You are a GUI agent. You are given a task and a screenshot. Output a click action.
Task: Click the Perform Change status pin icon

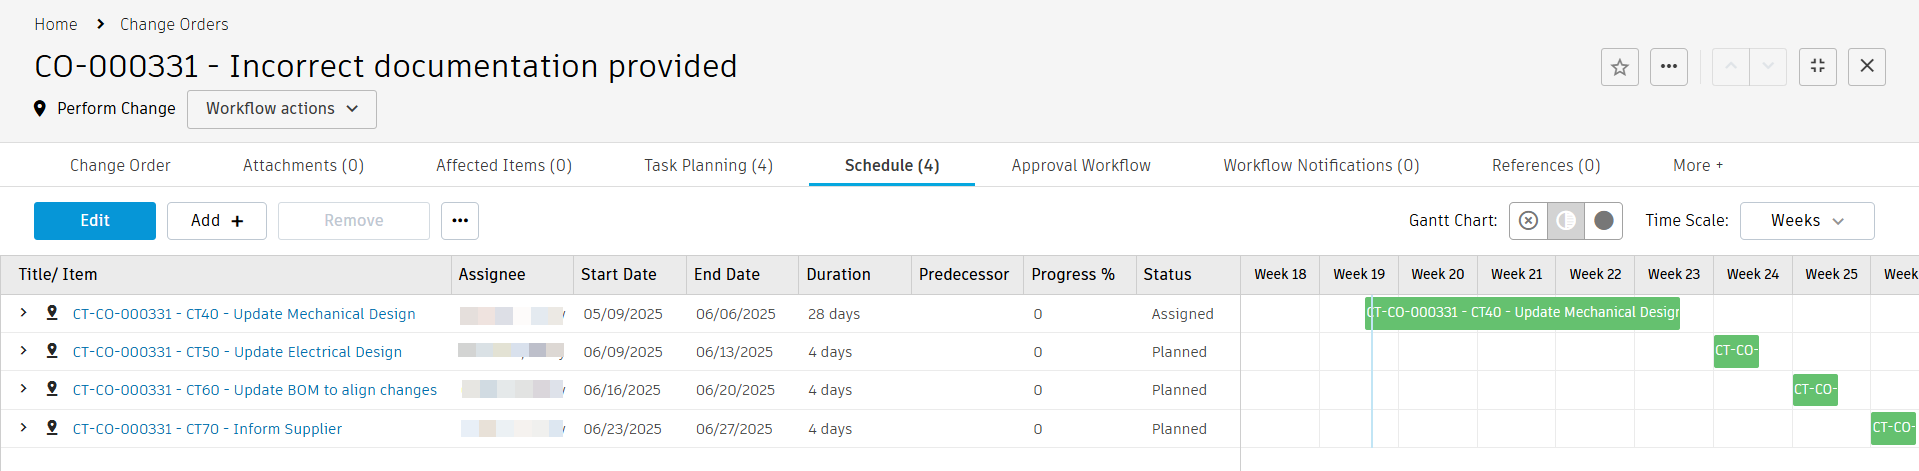click(x=40, y=108)
